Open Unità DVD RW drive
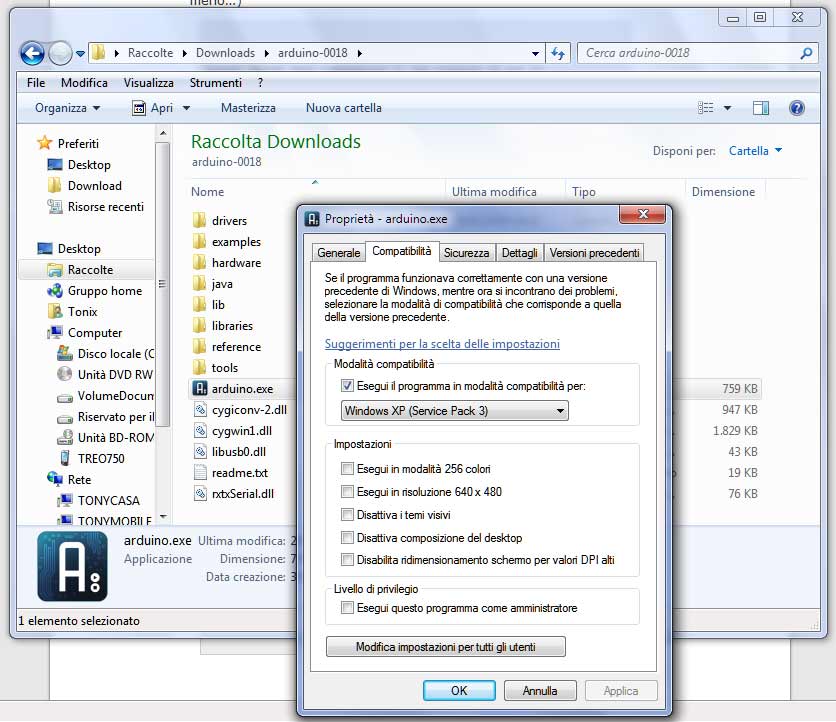This screenshot has width=836, height=722. coord(105,374)
